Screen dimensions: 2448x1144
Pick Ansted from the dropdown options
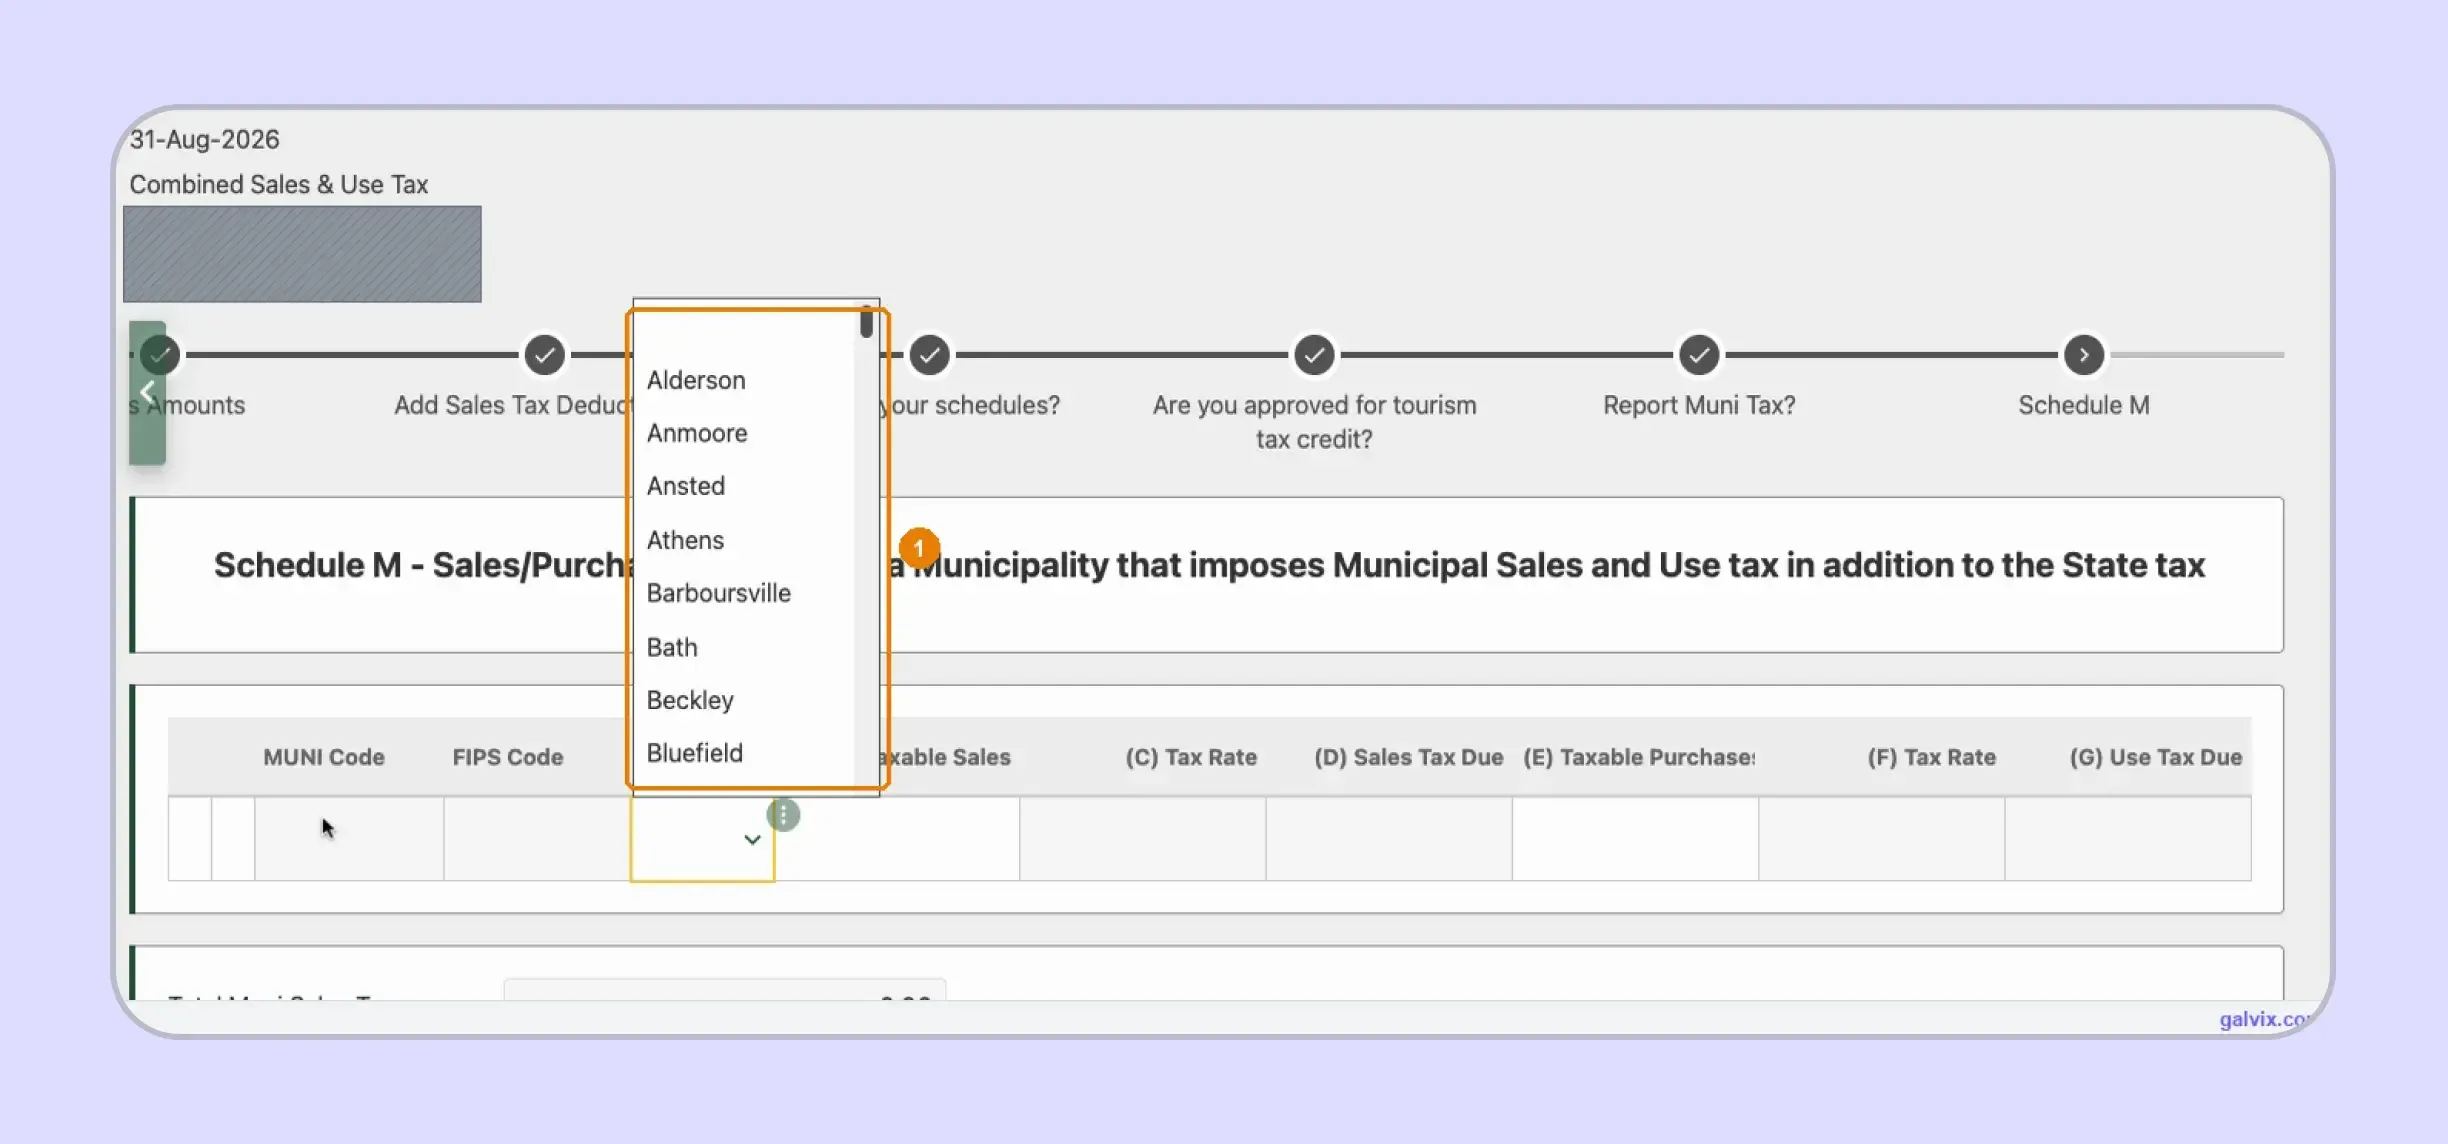(x=685, y=486)
